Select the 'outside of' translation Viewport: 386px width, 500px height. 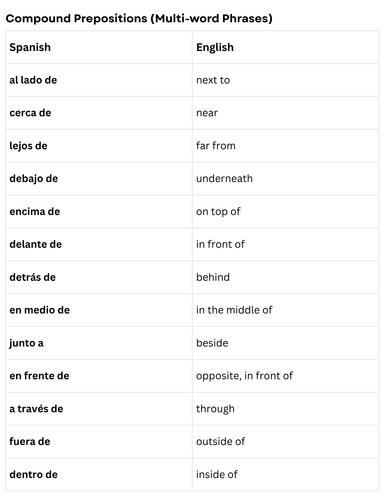click(220, 442)
